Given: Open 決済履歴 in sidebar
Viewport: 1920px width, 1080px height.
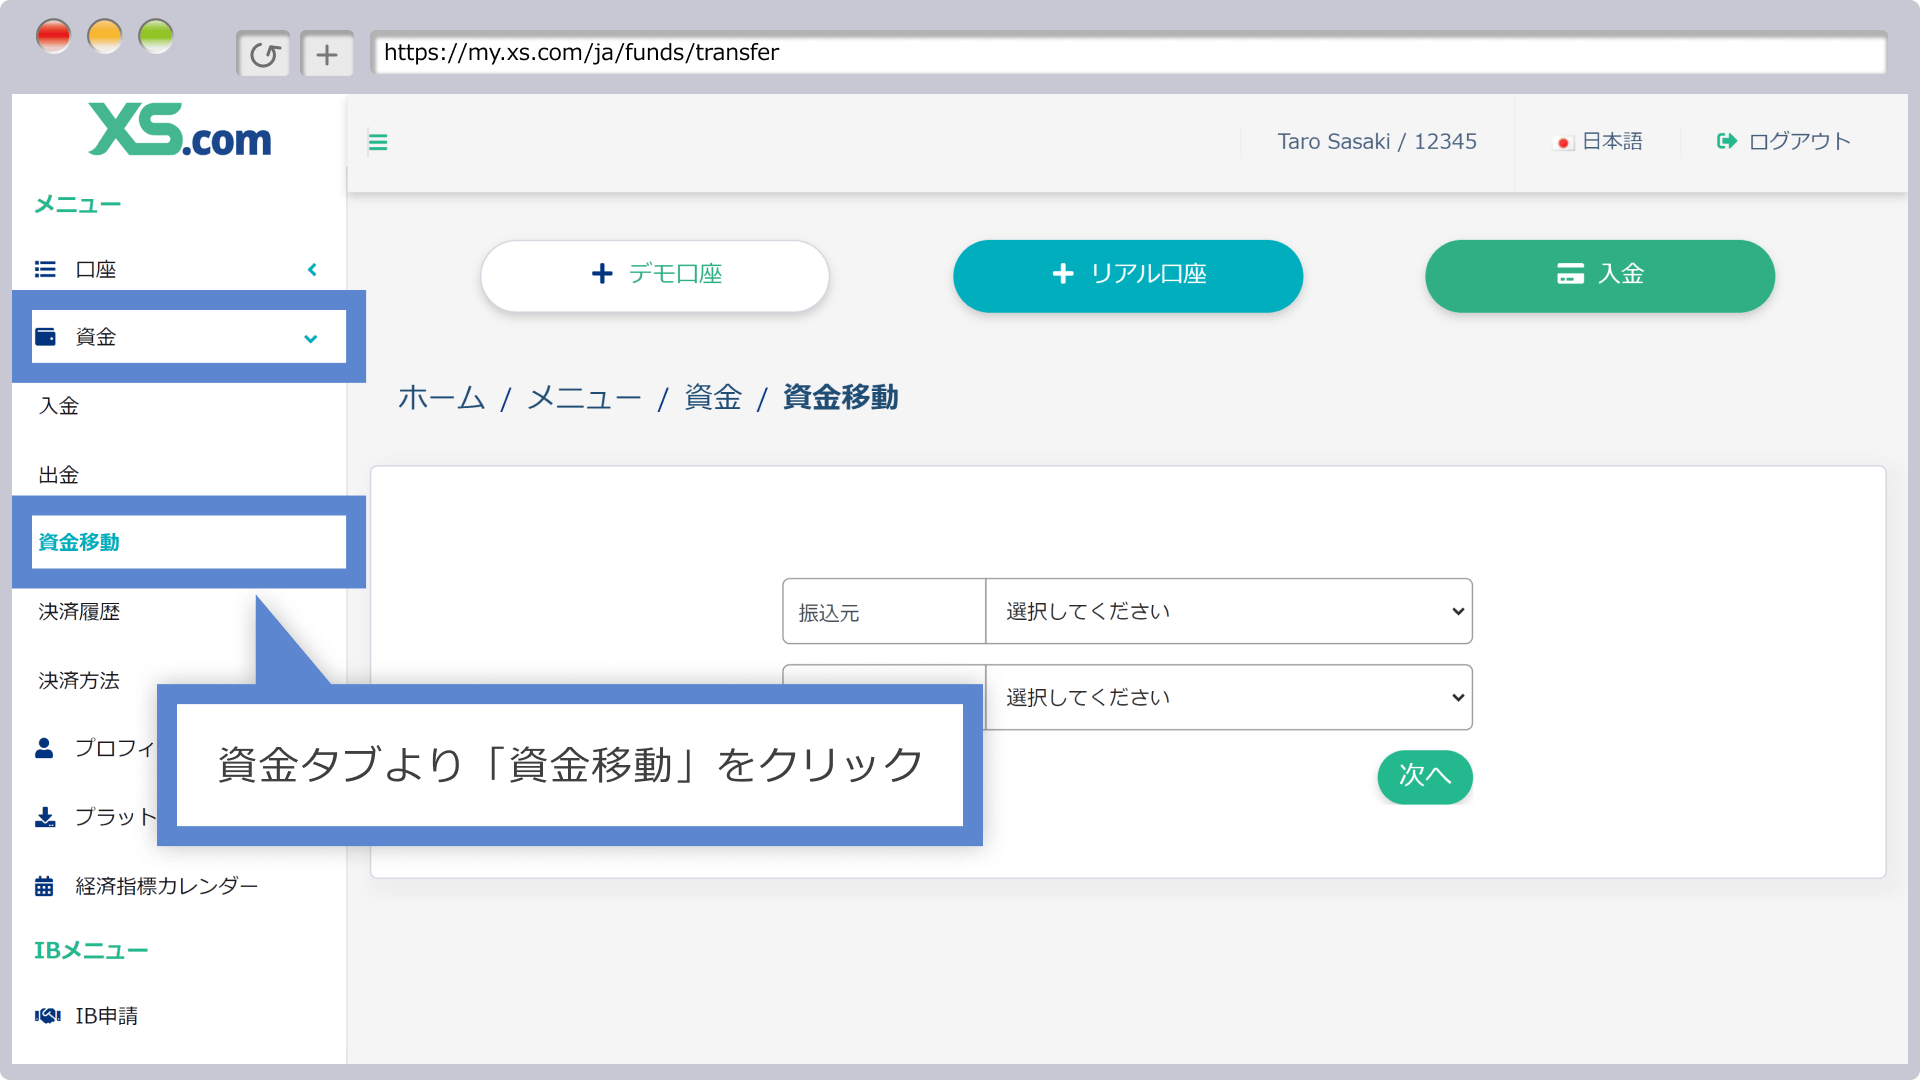Looking at the screenshot, I should pos(79,612).
